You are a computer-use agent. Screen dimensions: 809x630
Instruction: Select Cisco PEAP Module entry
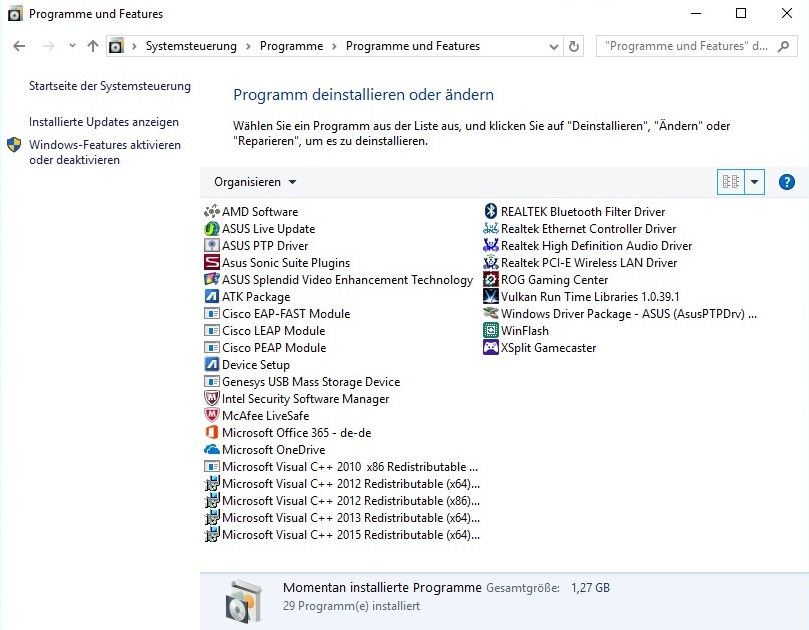click(265, 348)
